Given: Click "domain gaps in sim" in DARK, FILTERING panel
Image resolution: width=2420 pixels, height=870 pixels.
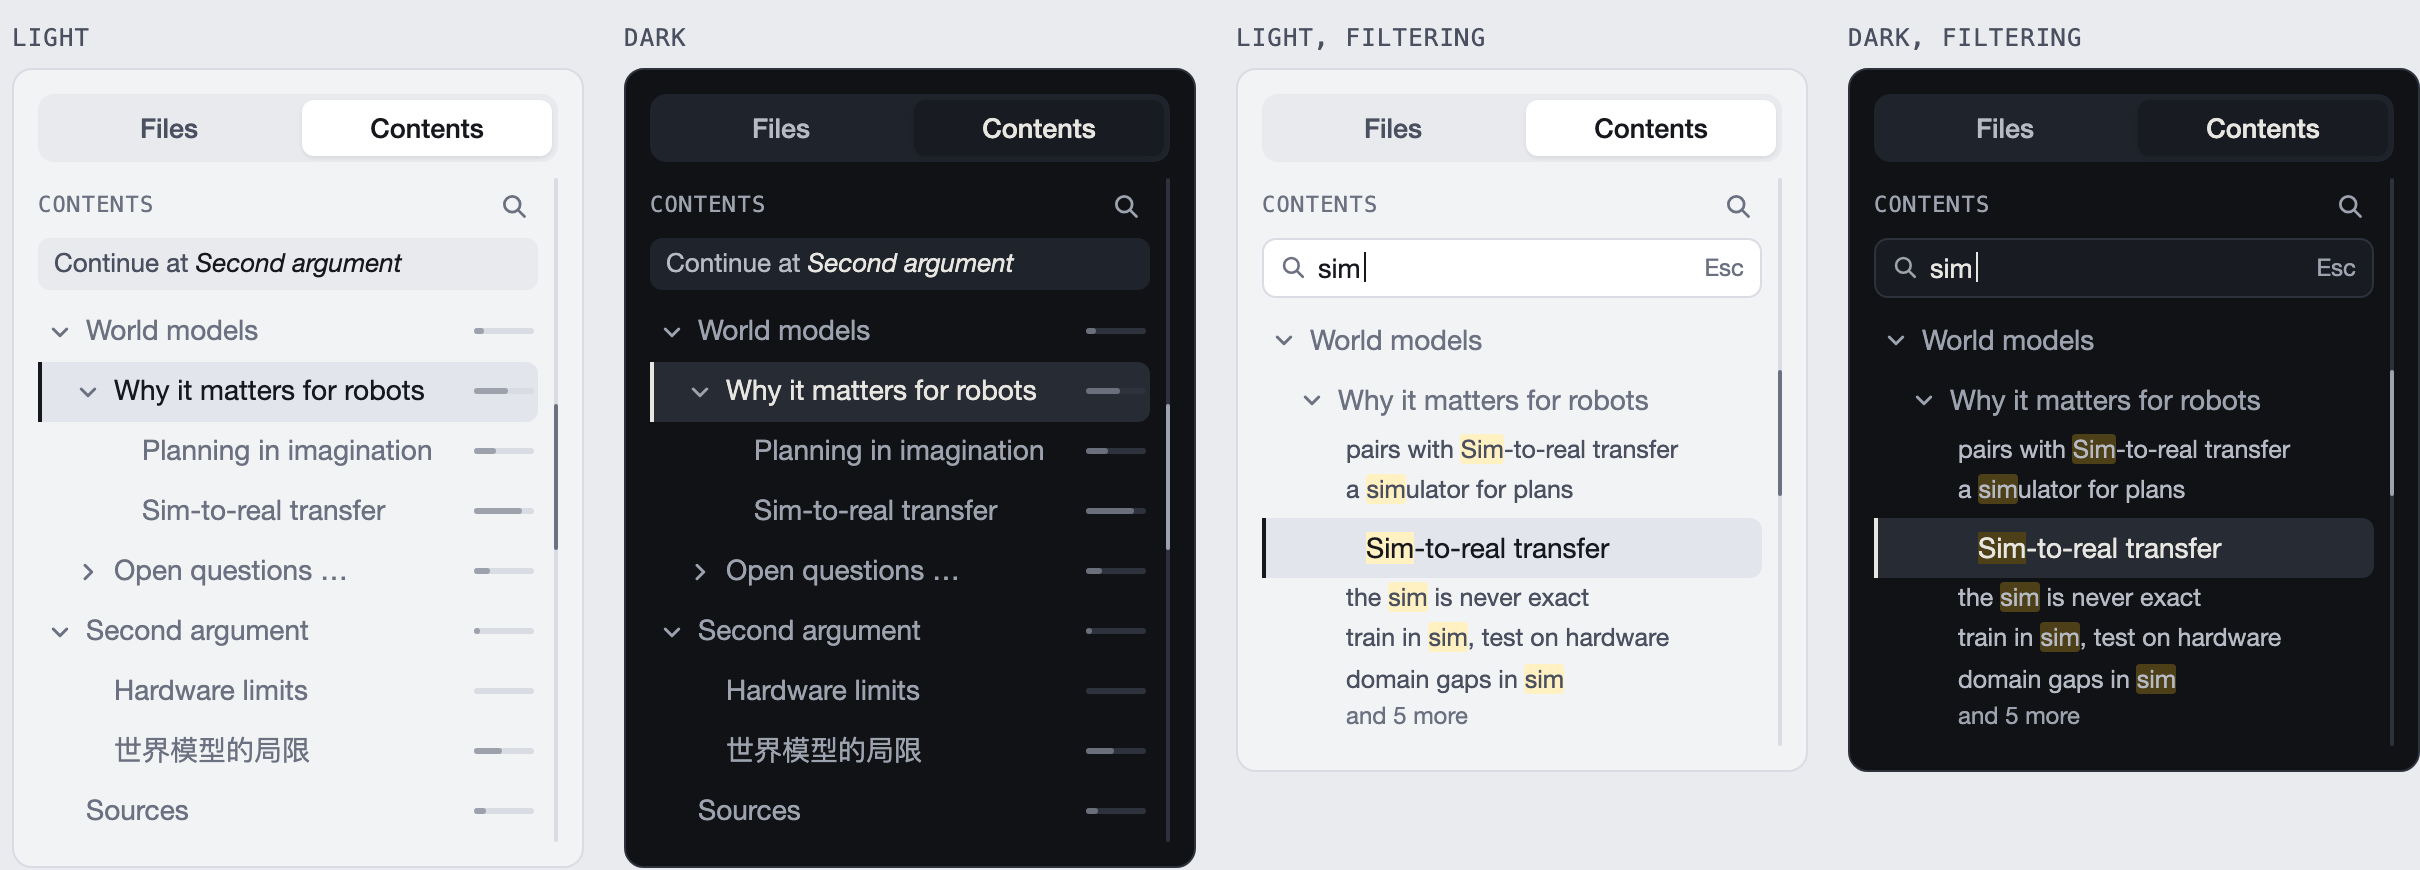Looking at the screenshot, I should coord(2066,680).
